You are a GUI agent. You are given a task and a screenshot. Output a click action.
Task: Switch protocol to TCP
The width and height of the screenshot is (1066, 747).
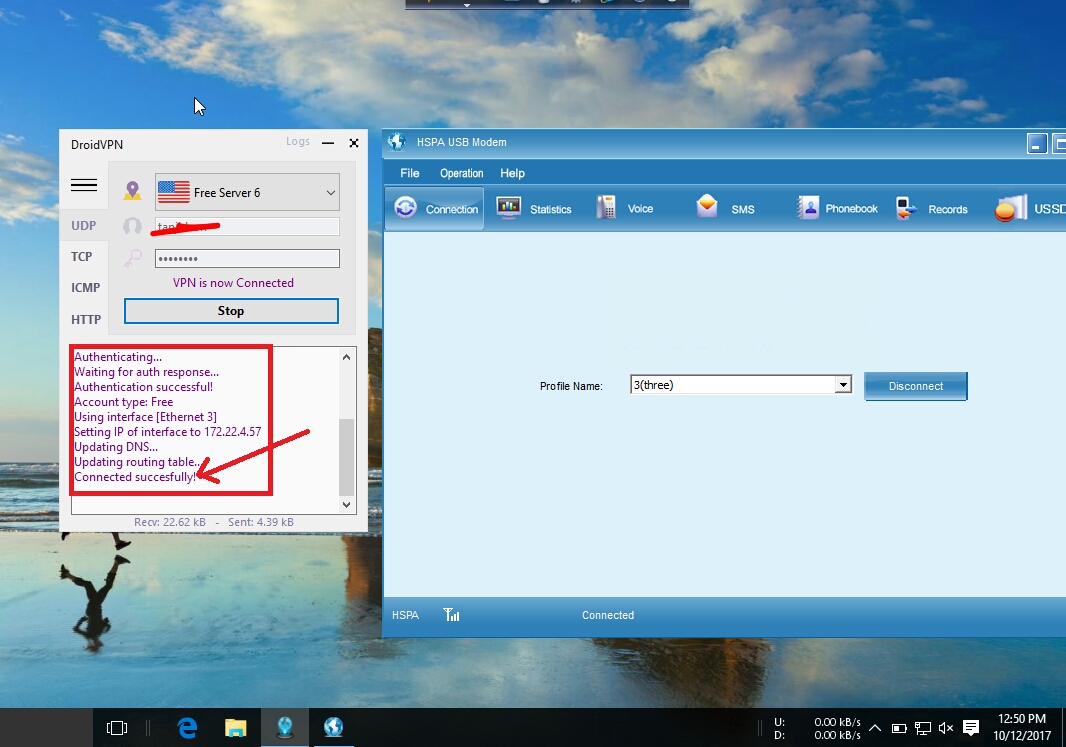[x=82, y=257]
